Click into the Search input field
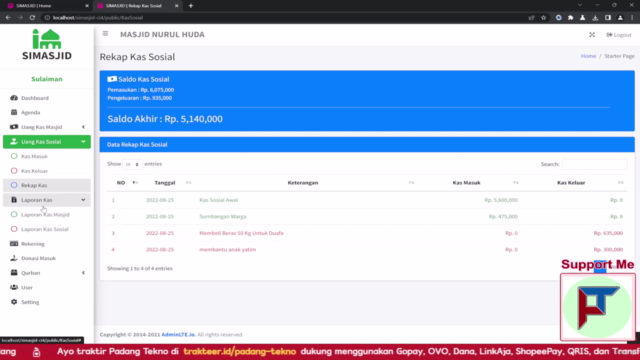 click(x=594, y=164)
